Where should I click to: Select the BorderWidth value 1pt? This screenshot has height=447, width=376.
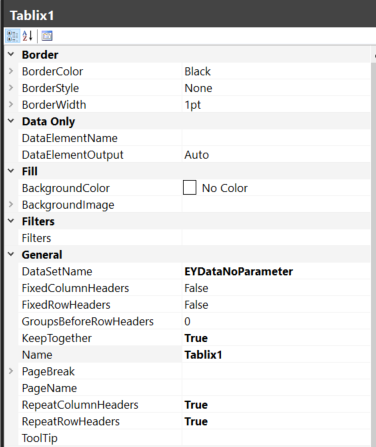tap(193, 105)
